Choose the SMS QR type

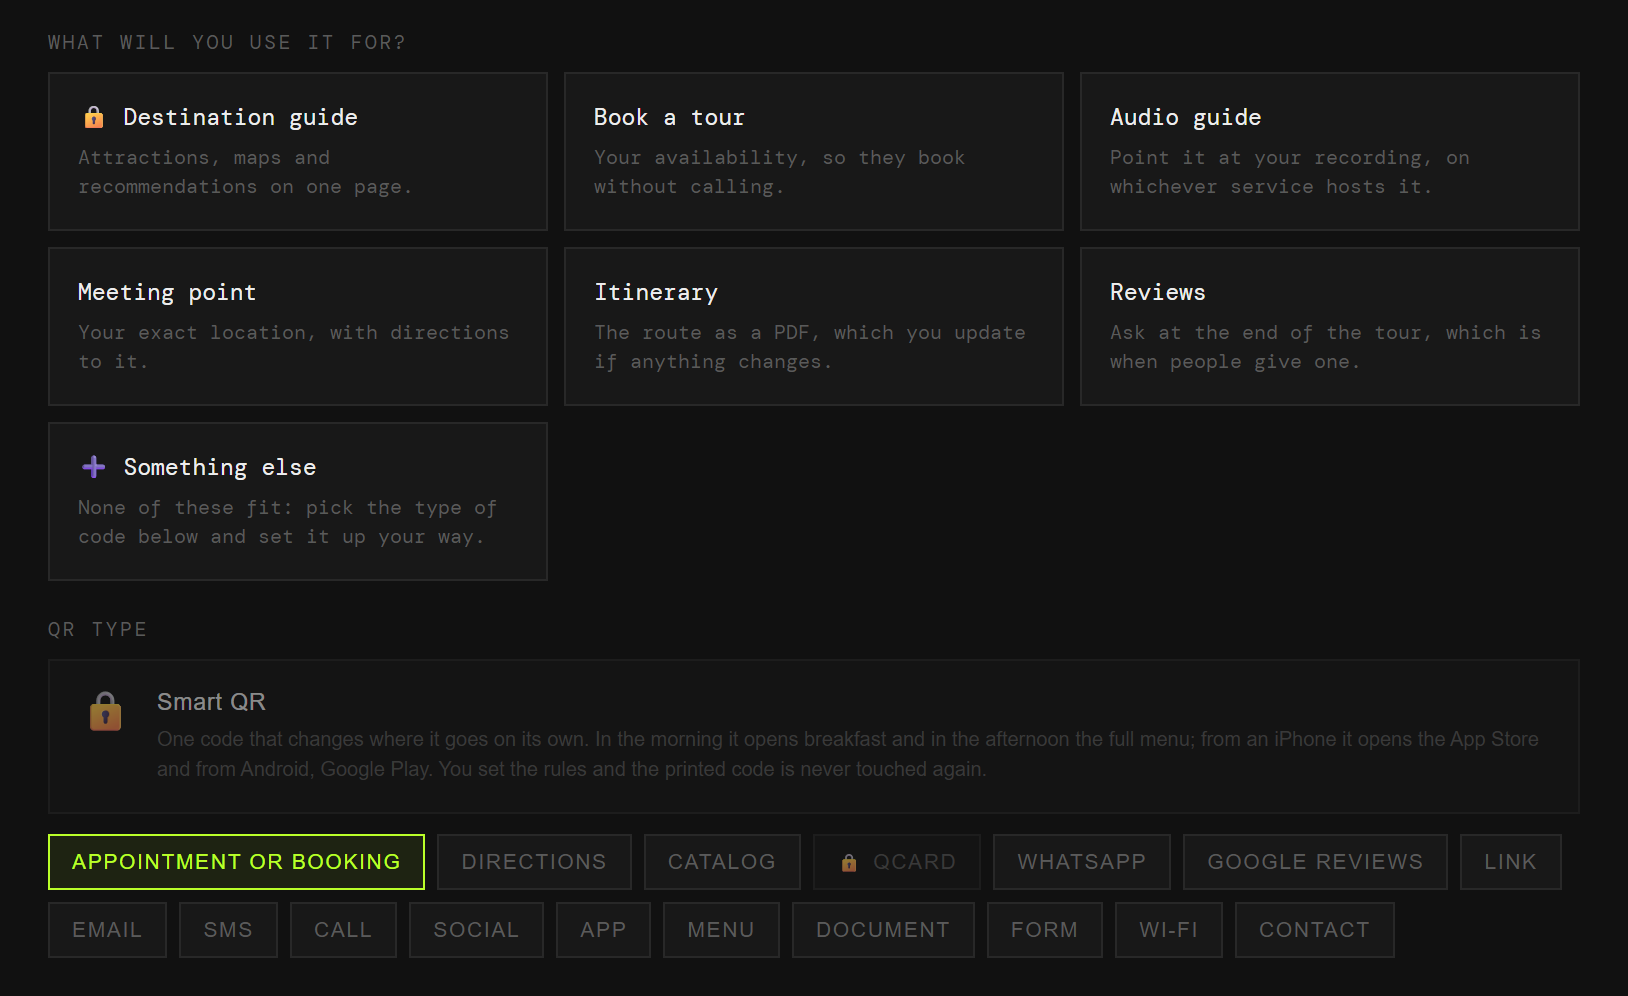click(228, 930)
